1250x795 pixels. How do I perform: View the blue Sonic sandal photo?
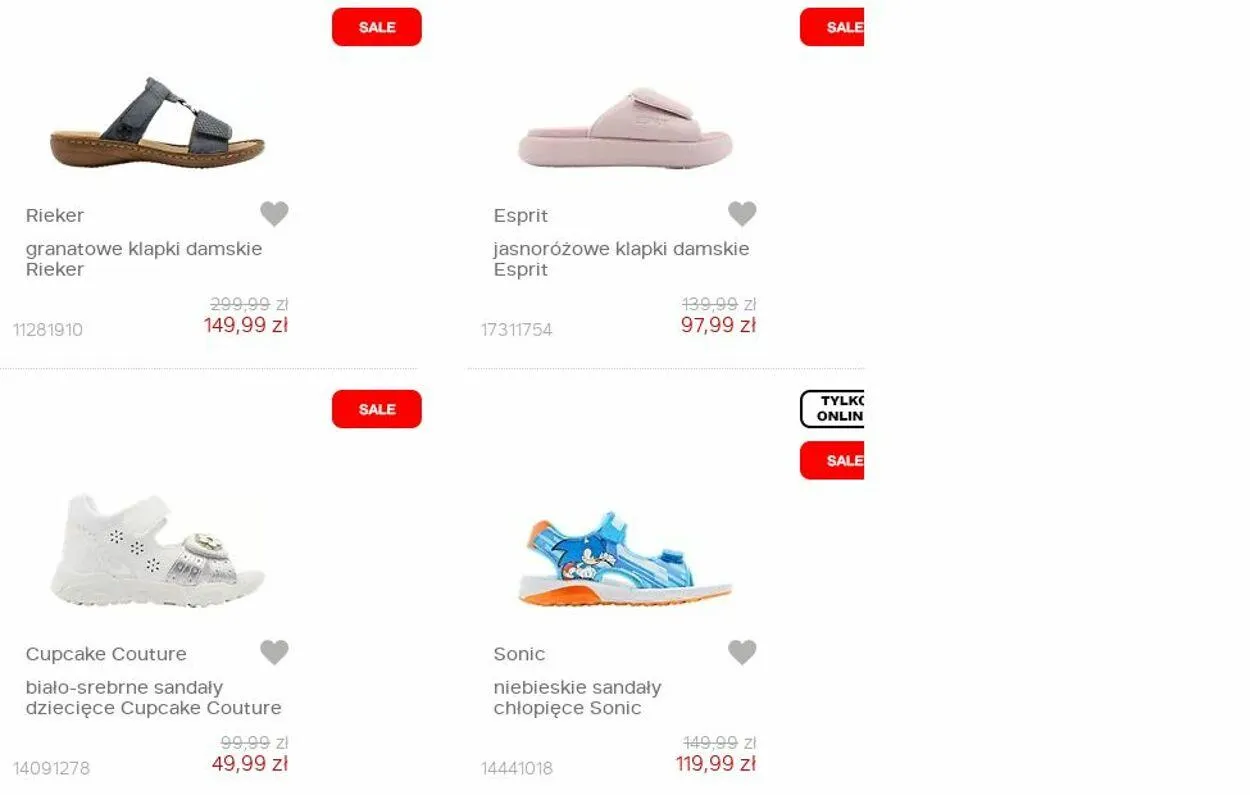coord(626,558)
